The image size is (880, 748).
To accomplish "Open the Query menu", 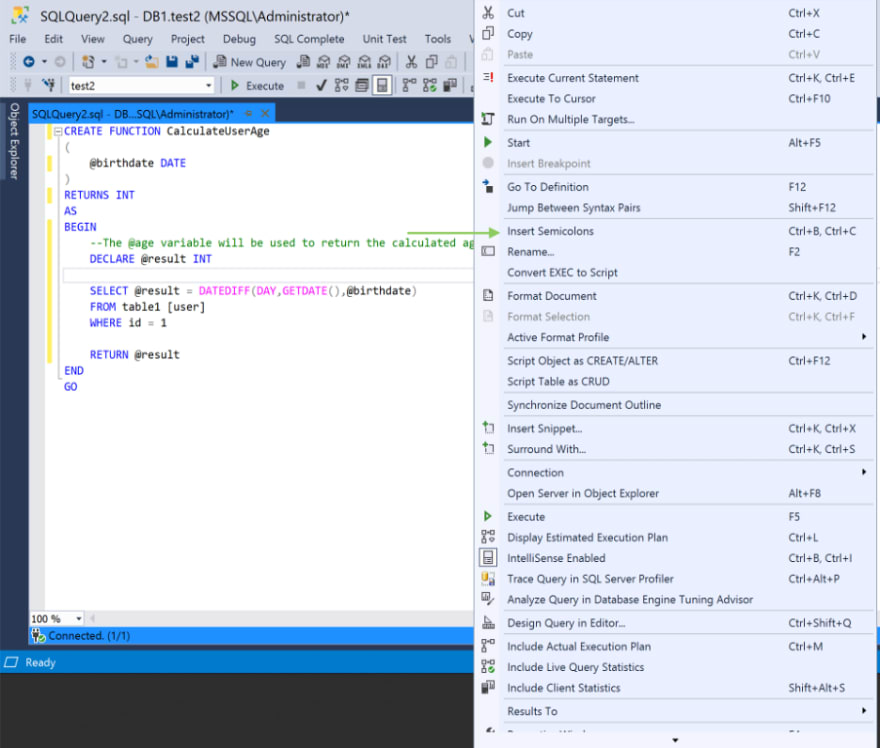I will [138, 39].
